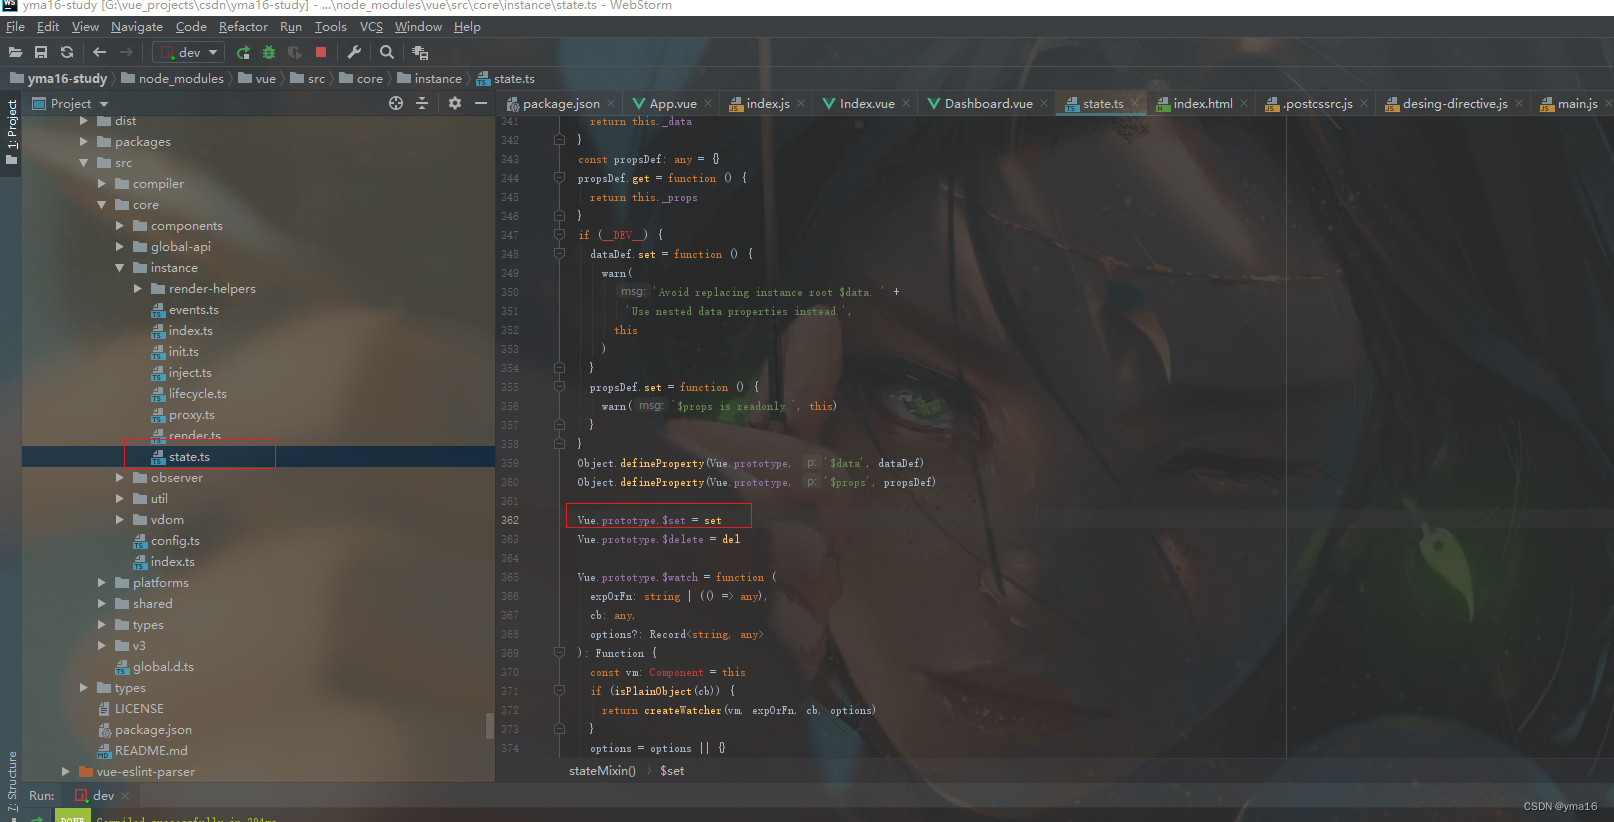The height and width of the screenshot is (822, 1614).
Task: Locate the current file with the crosshair icon
Action: tap(396, 103)
